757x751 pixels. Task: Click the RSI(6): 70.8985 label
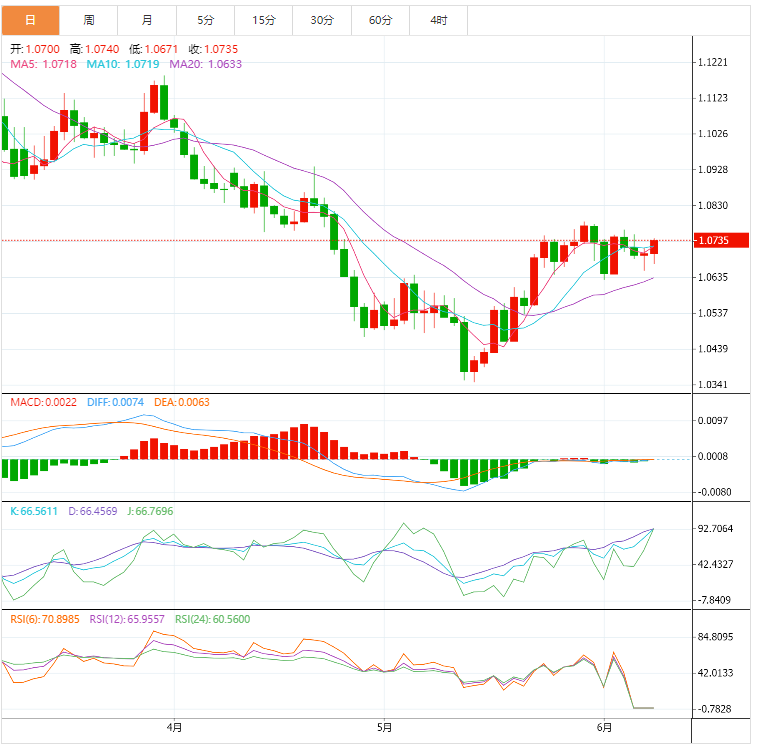[x=45, y=620]
